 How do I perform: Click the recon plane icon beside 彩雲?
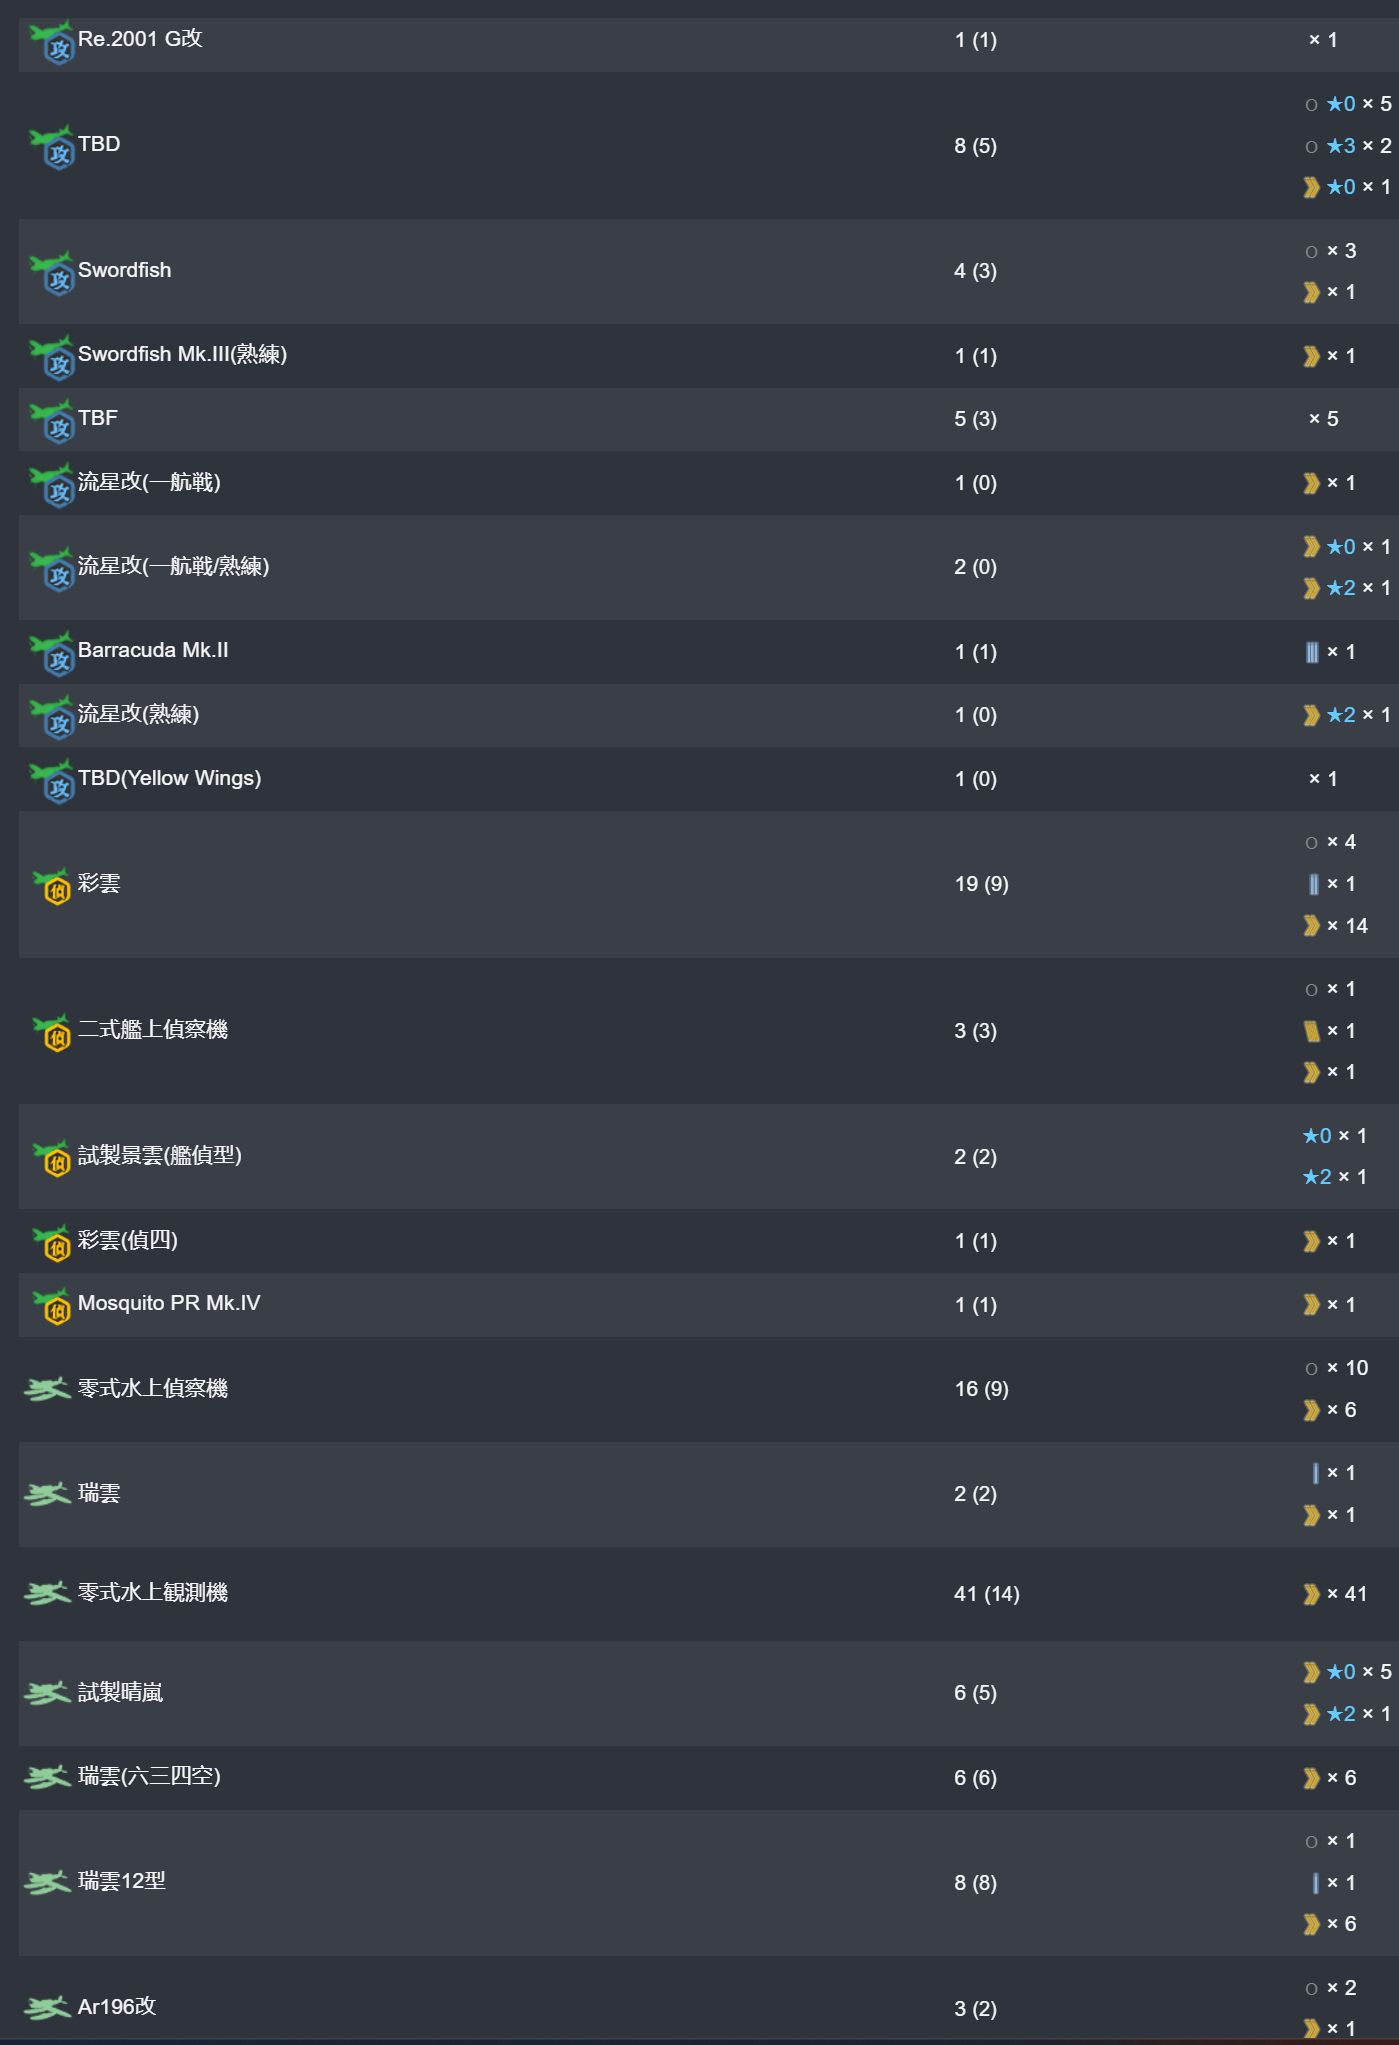click(x=51, y=886)
